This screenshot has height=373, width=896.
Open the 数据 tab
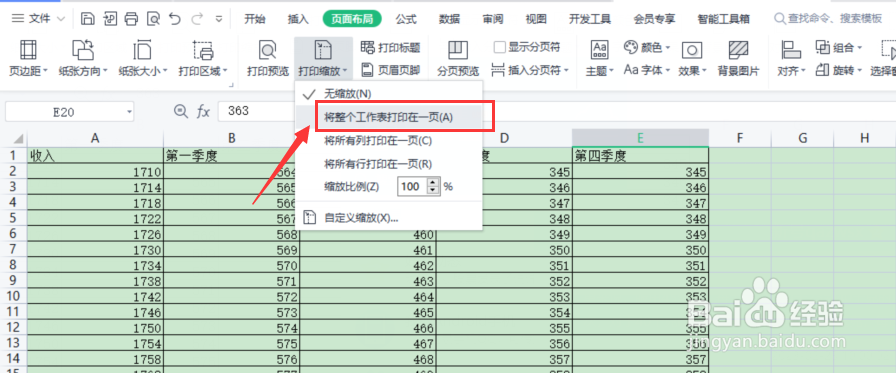pos(449,19)
